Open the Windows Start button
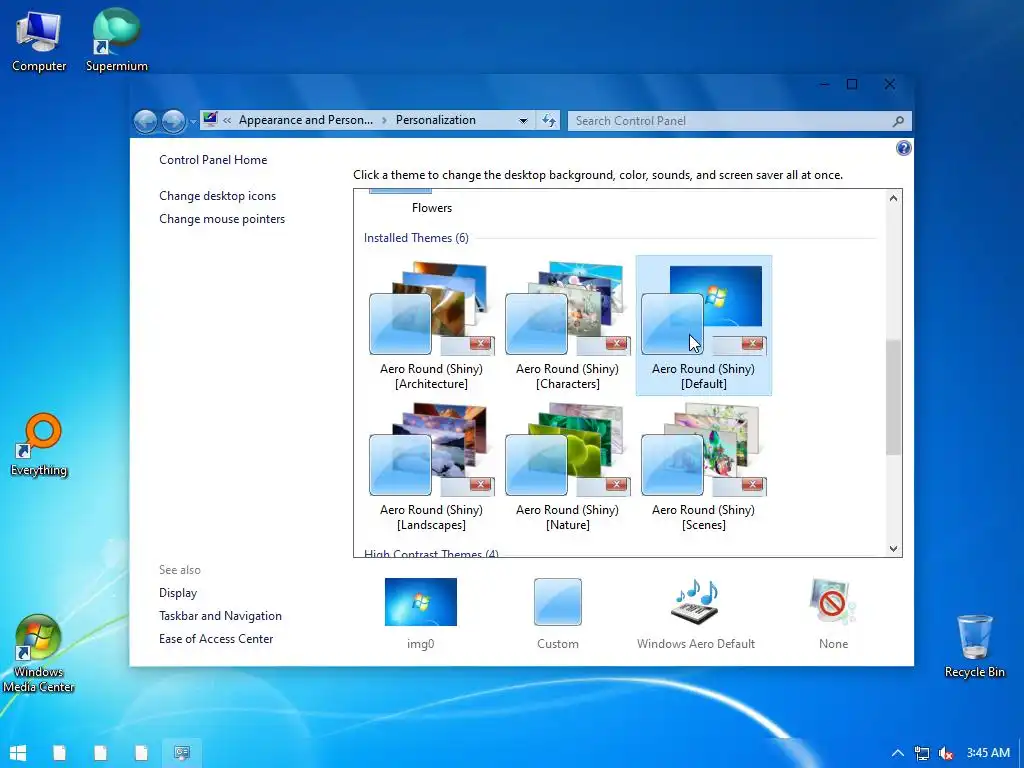Viewport: 1024px width, 768px height. [18, 753]
